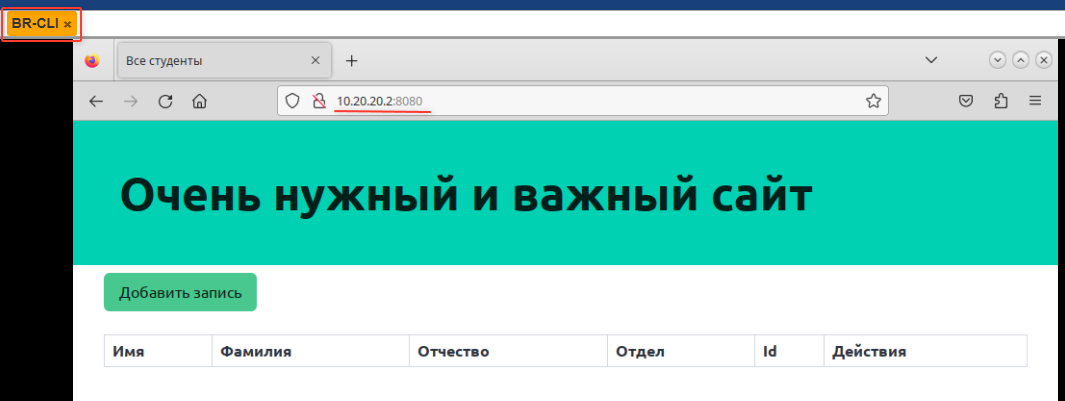The height and width of the screenshot is (401, 1065).
Task: Select the "Все студенты" tab
Action: point(225,60)
